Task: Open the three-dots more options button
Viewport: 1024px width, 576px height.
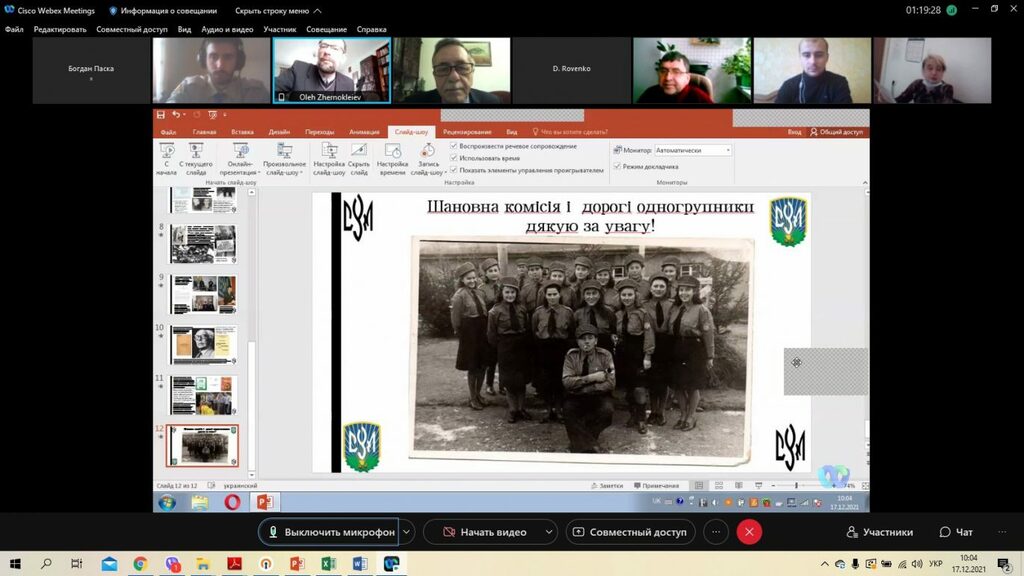Action: point(715,532)
